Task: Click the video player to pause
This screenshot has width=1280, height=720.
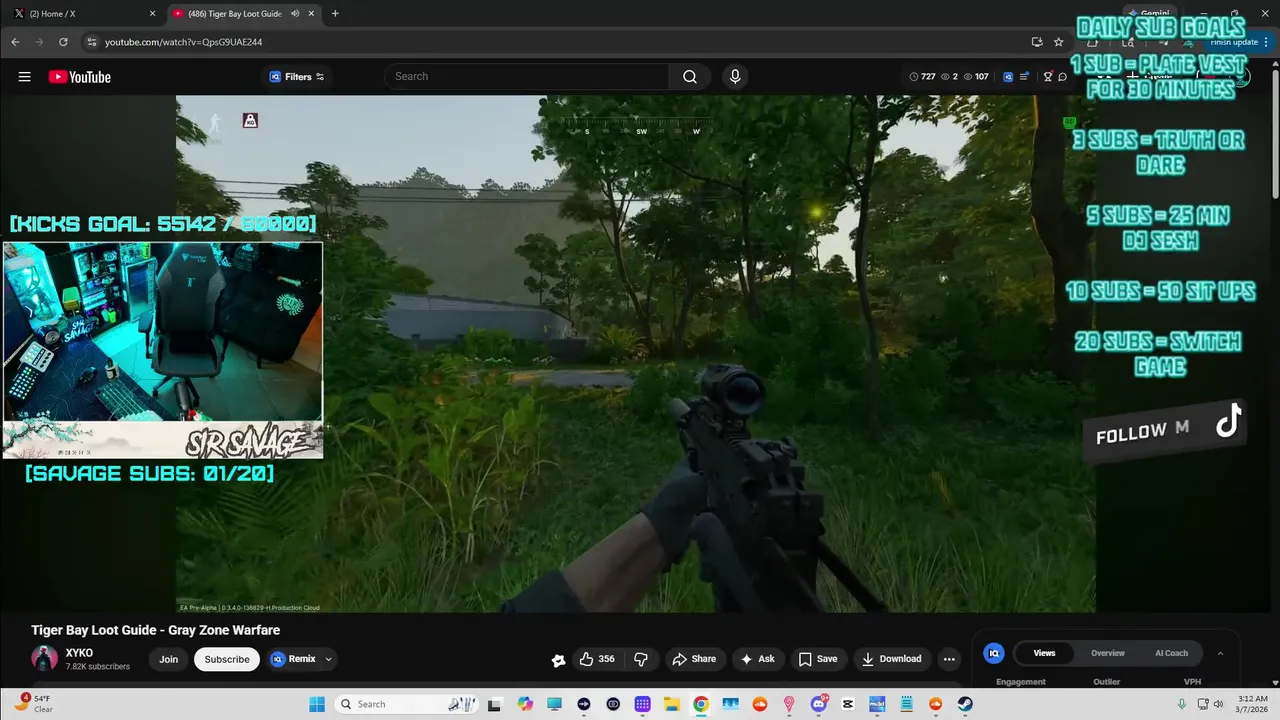Action: click(635, 353)
